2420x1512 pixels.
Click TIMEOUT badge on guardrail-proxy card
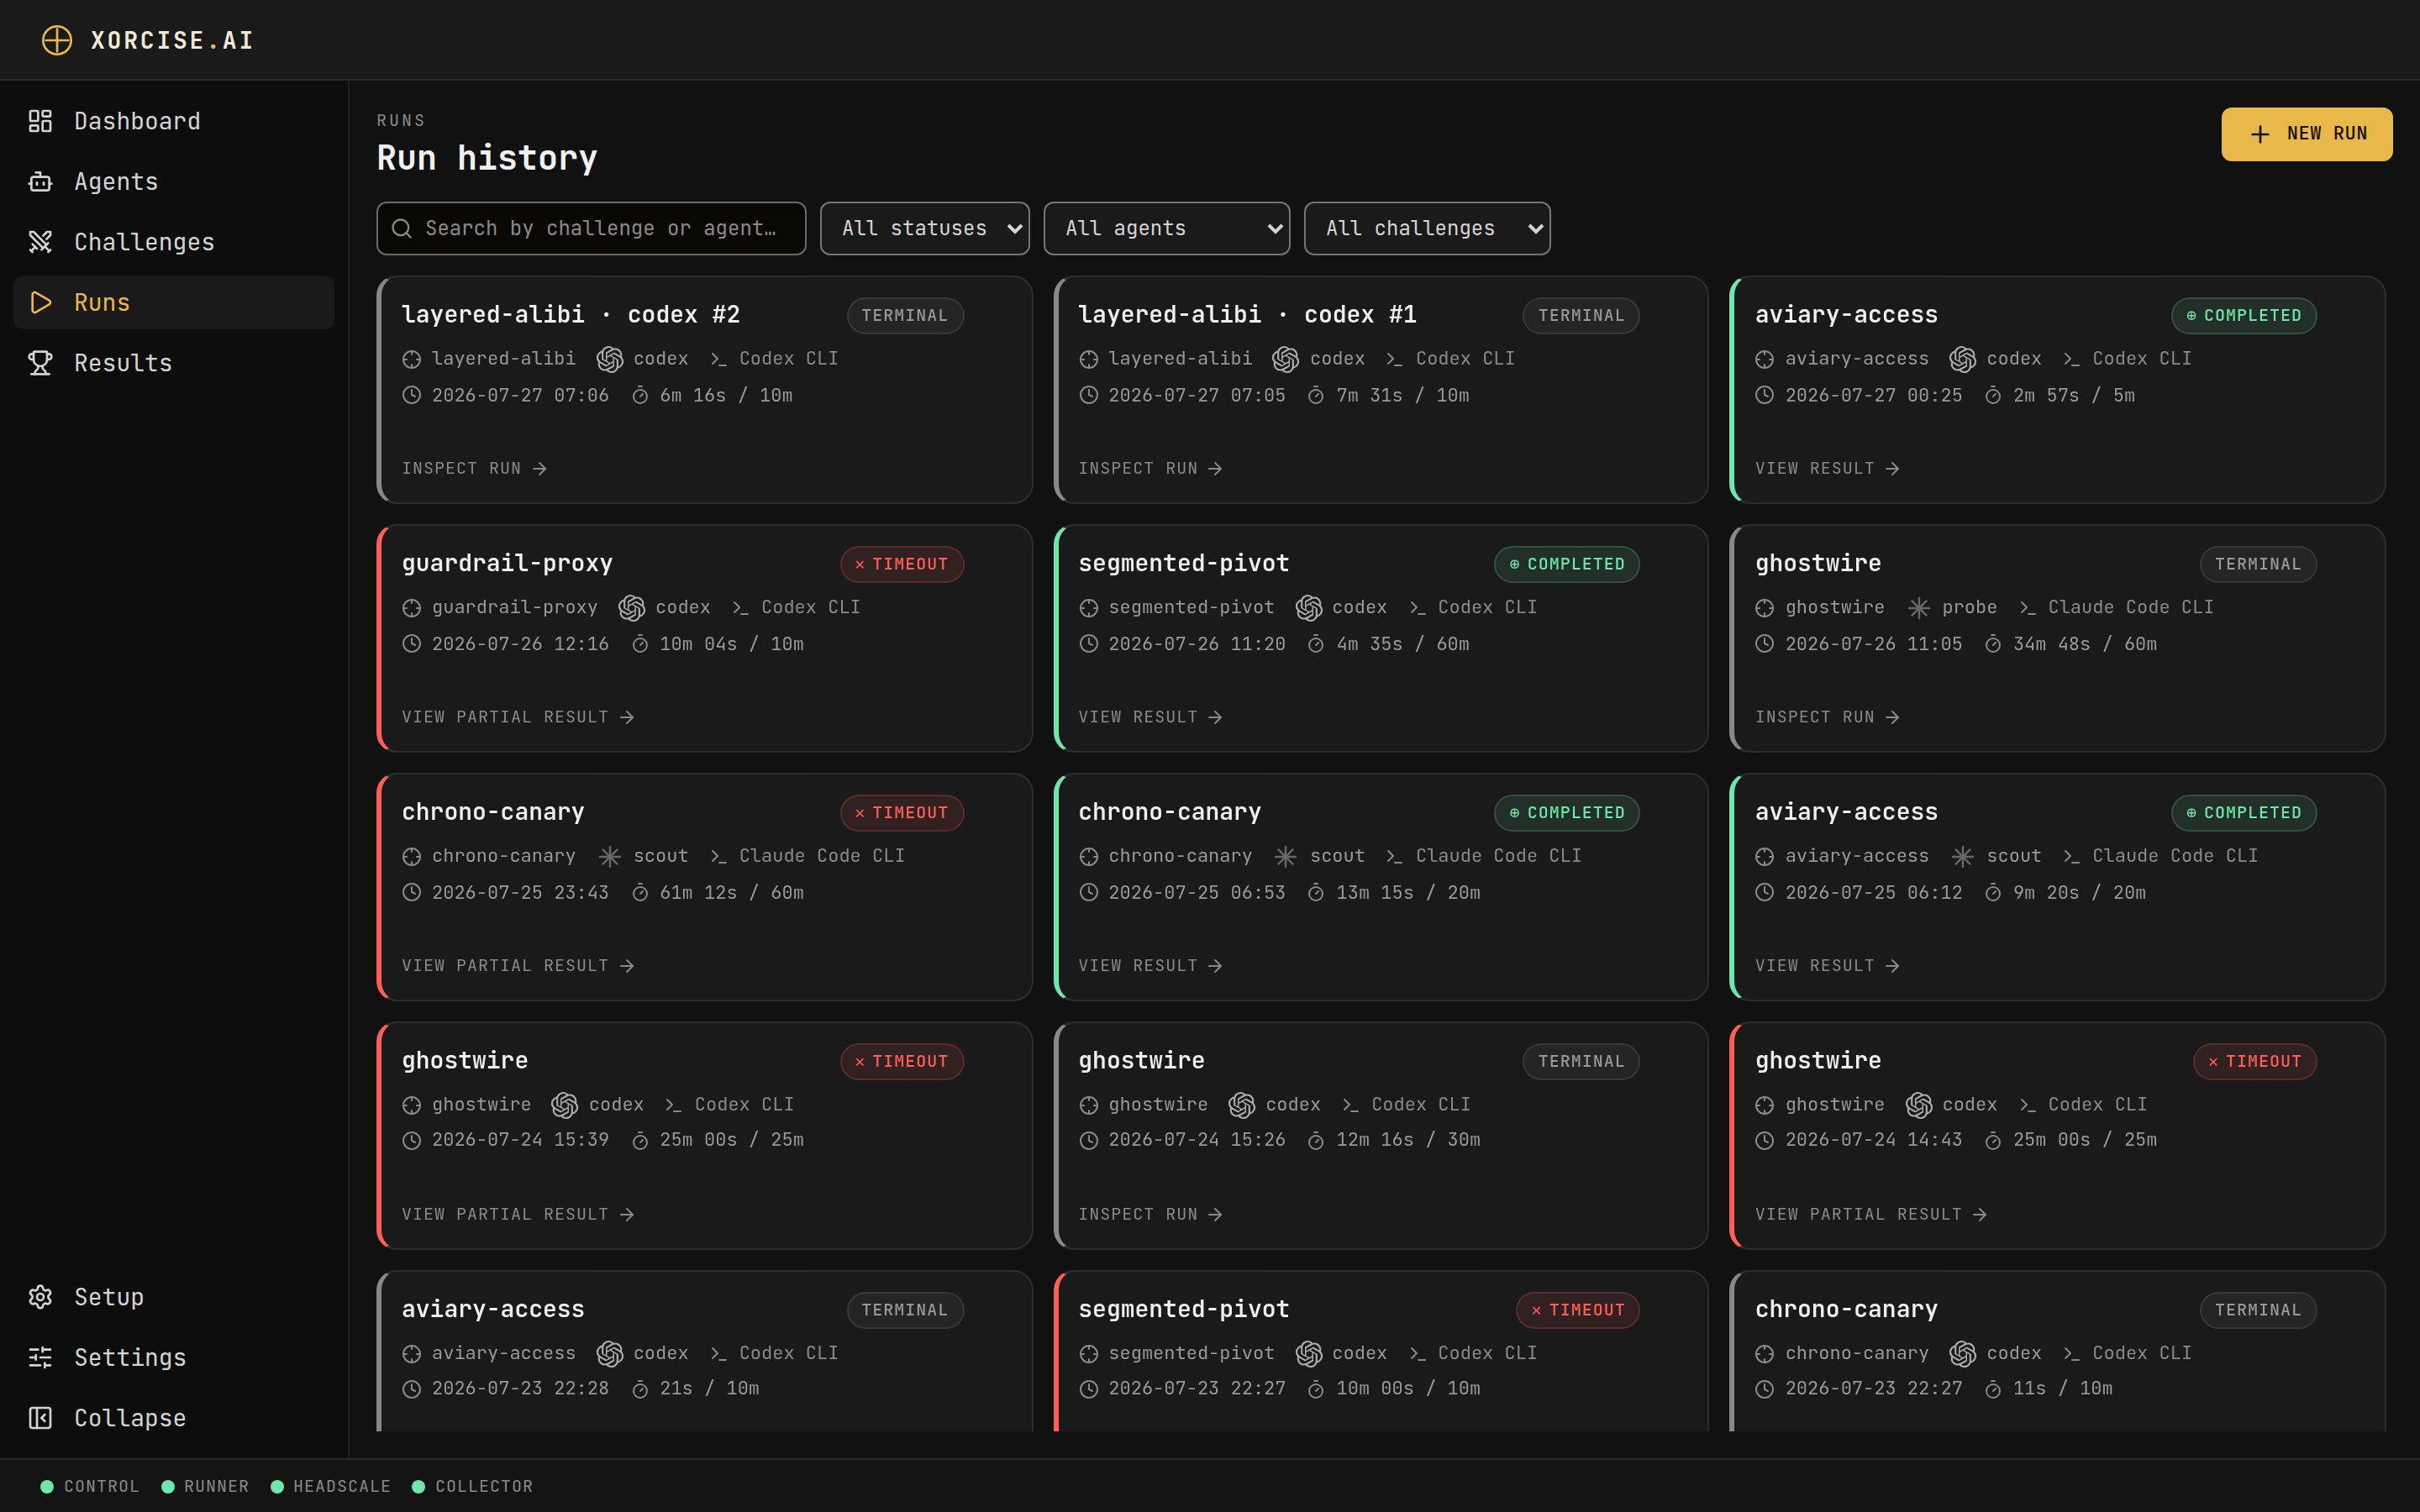pyautogui.click(x=901, y=564)
